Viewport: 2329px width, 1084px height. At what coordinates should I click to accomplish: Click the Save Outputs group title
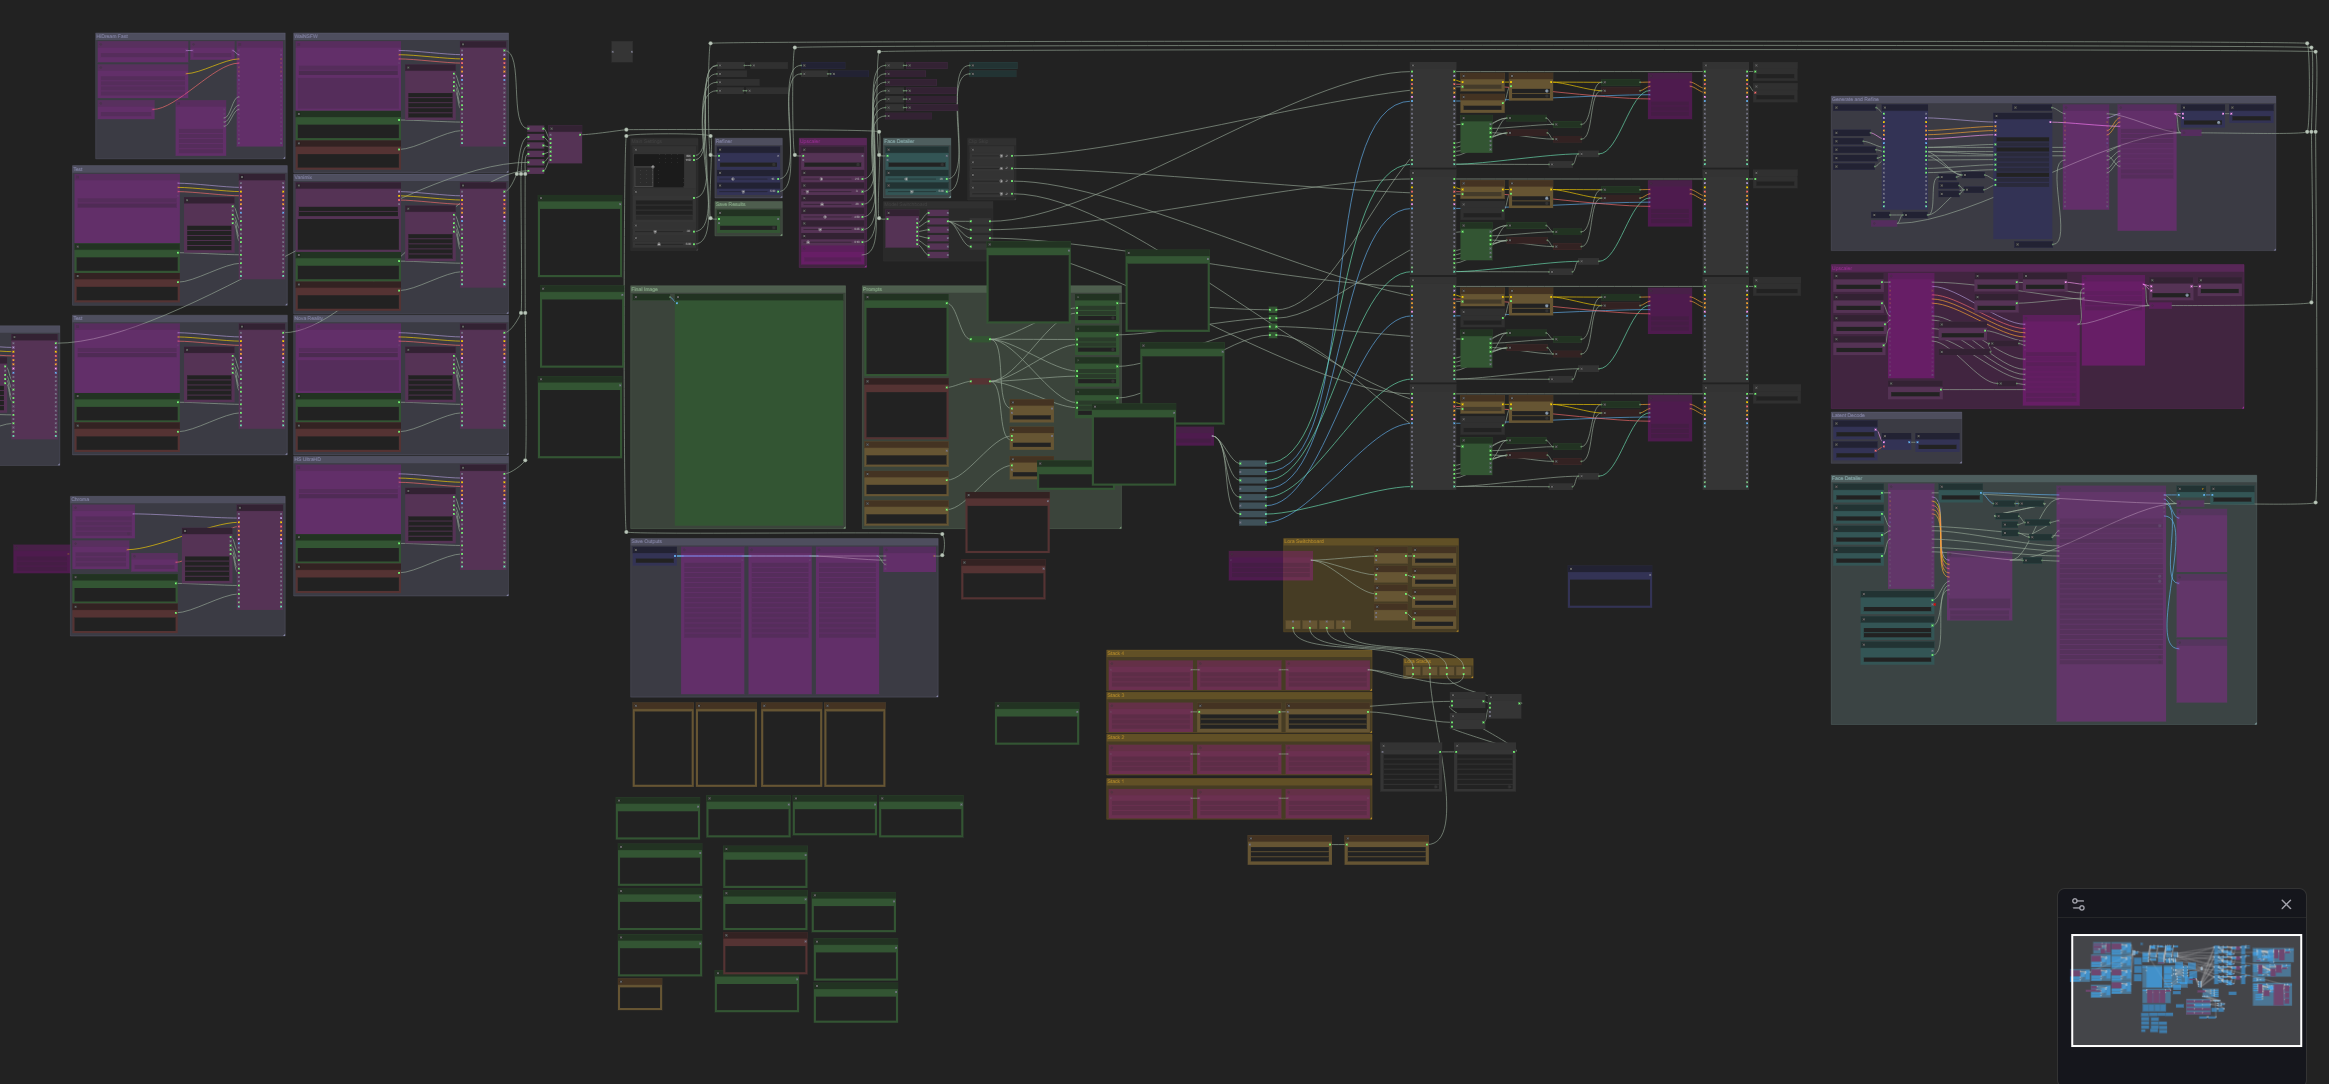pyautogui.click(x=647, y=541)
